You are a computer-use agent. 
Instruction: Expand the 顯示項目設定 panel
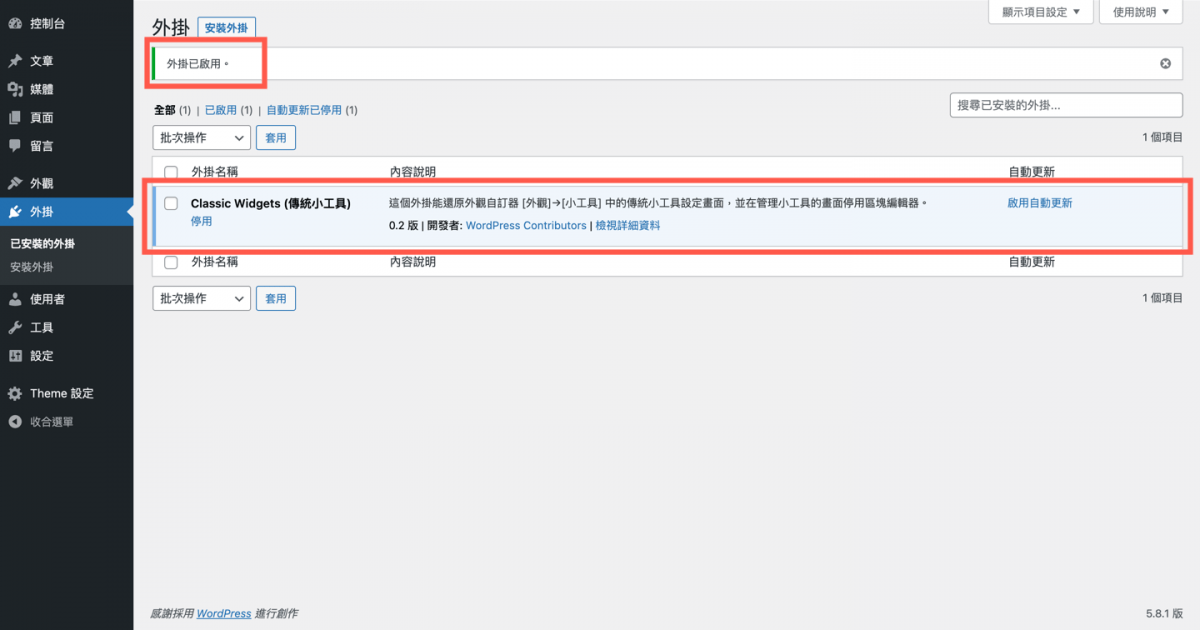1040,12
